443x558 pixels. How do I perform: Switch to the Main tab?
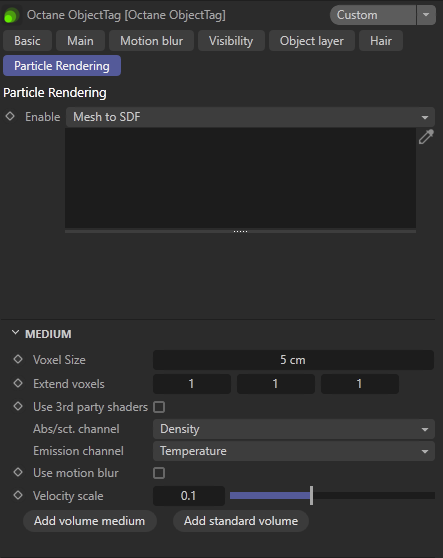tap(80, 41)
